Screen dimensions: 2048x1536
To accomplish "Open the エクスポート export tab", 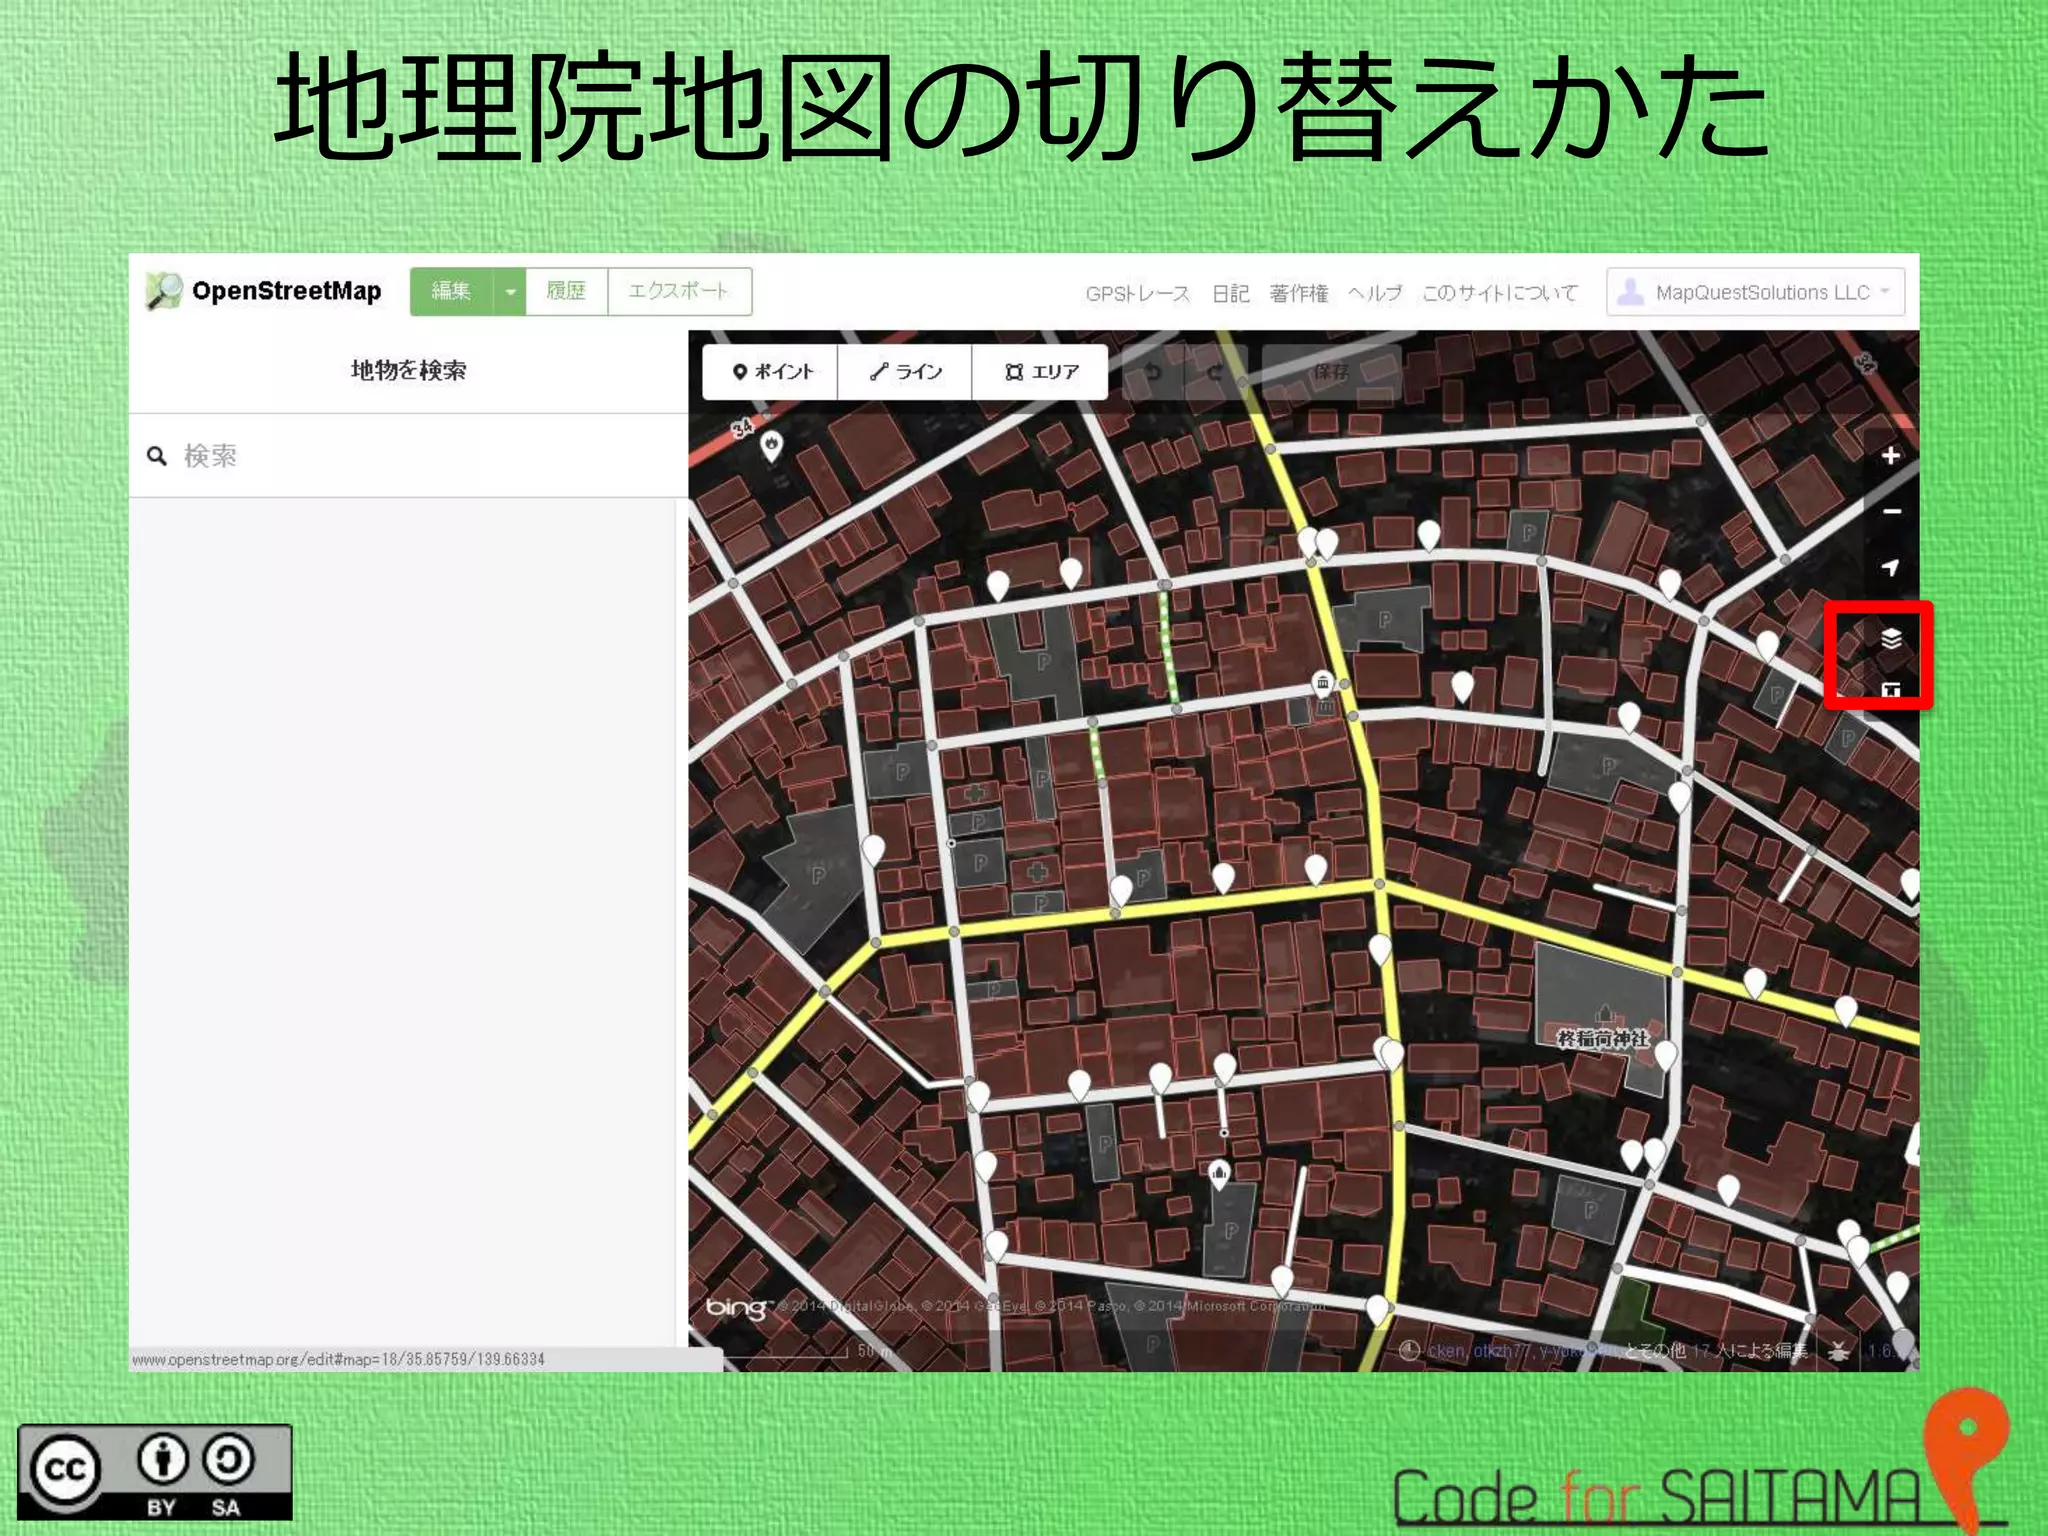I will (x=679, y=291).
